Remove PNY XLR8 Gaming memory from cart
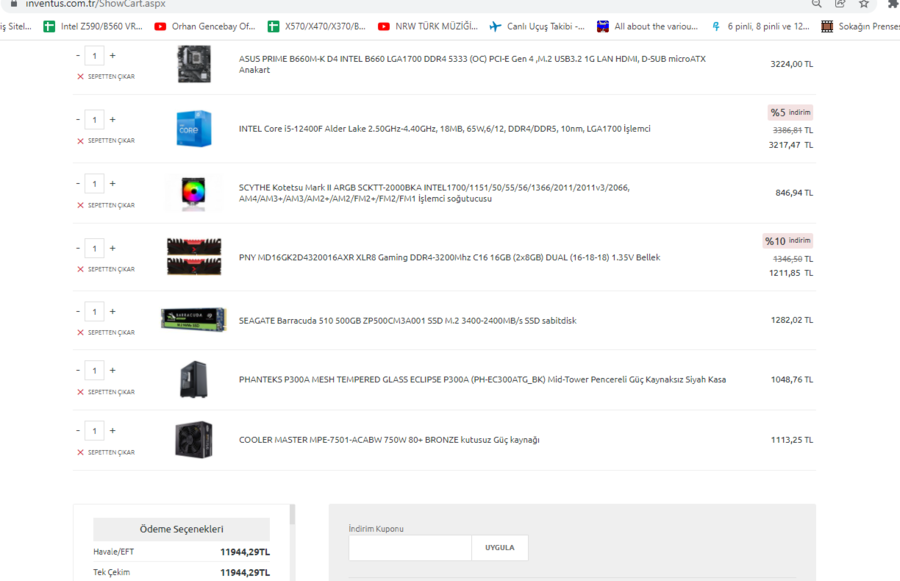The height and width of the screenshot is (581, 900). click(106, 269)
